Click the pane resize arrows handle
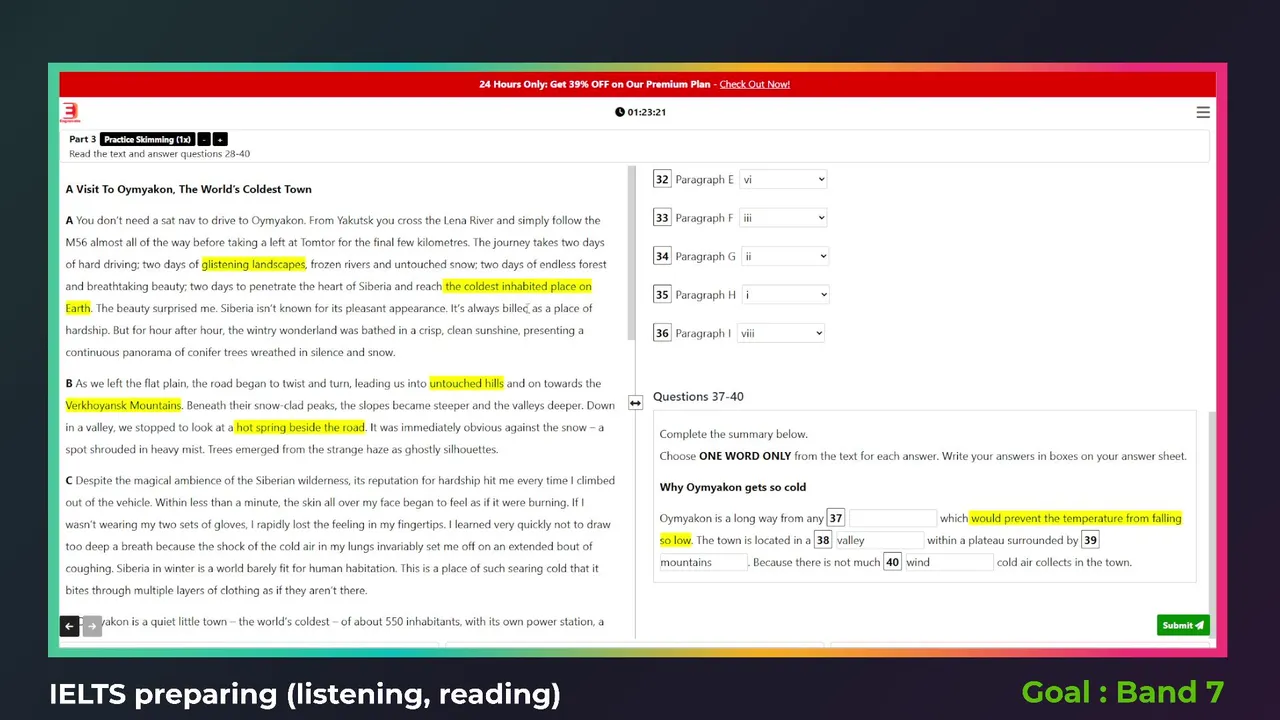Image resolution: width=1280 pixels, height=720 pixels. (635, 403)
